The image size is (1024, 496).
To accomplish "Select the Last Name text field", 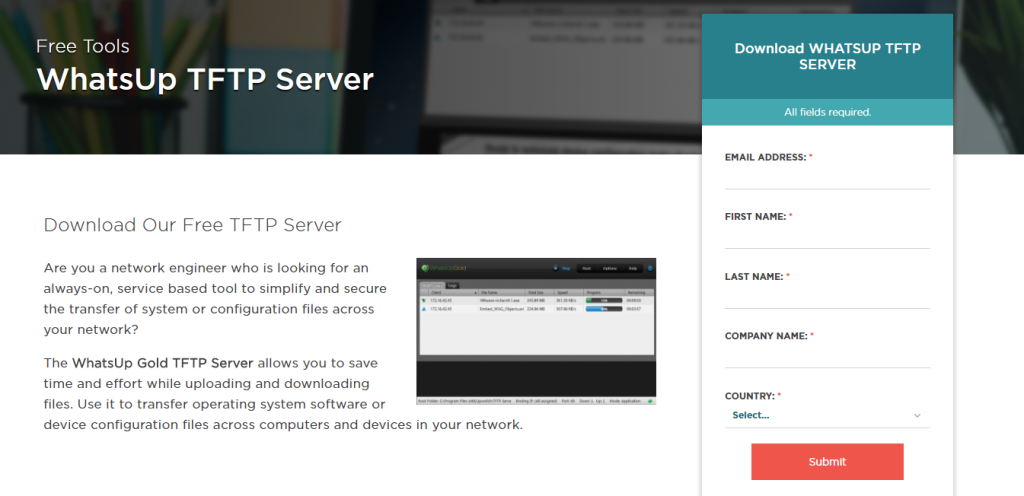I will (x=827, y=297).
